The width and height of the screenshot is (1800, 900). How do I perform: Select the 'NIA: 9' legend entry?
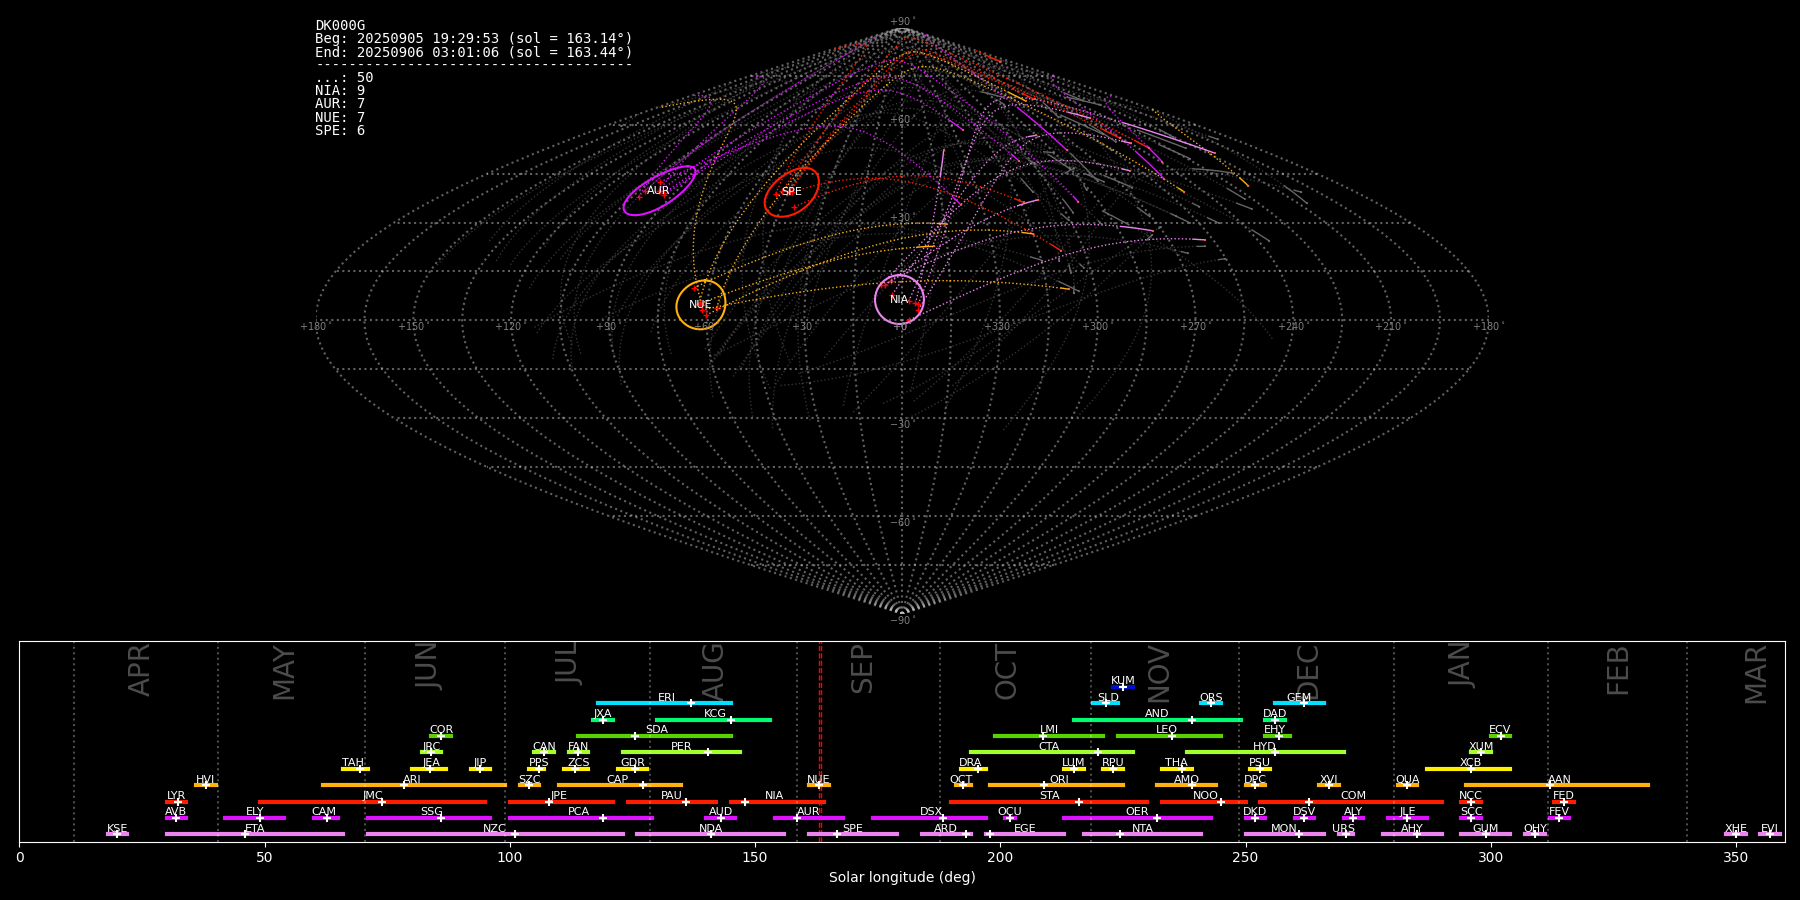tap(340, 91)
